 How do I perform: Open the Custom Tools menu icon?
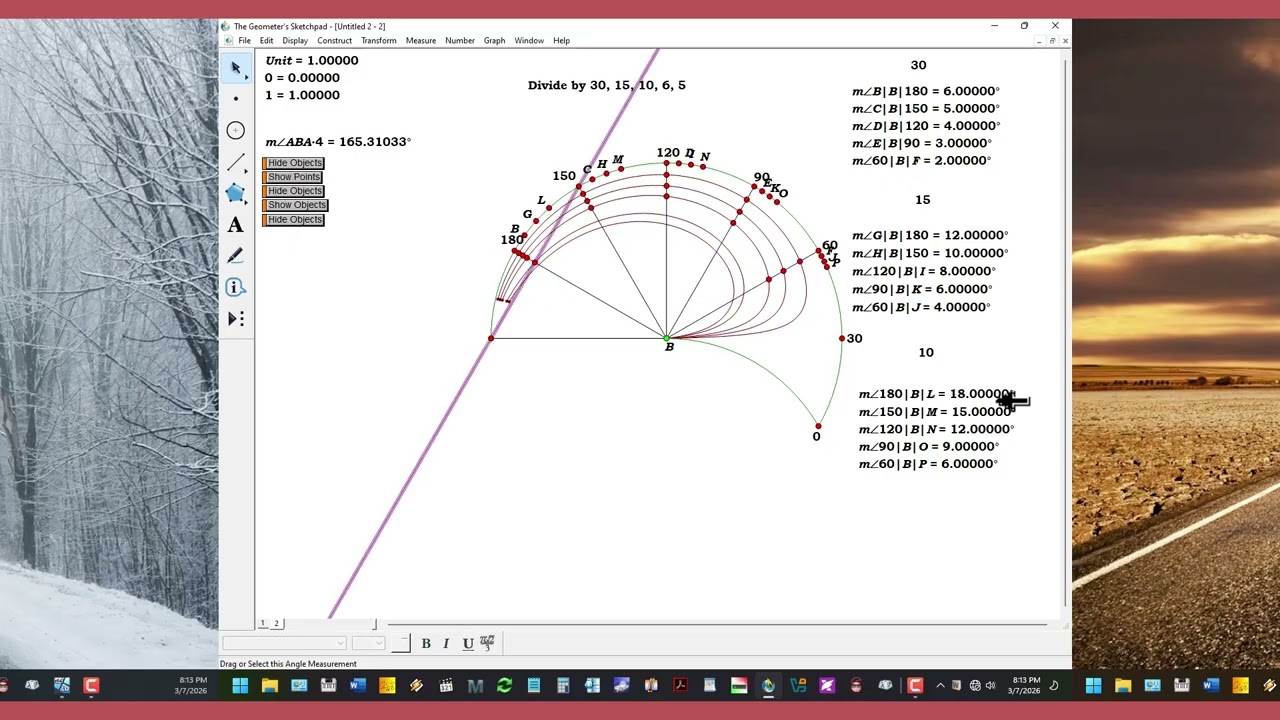pyautogui.click(x=236, y=318)
